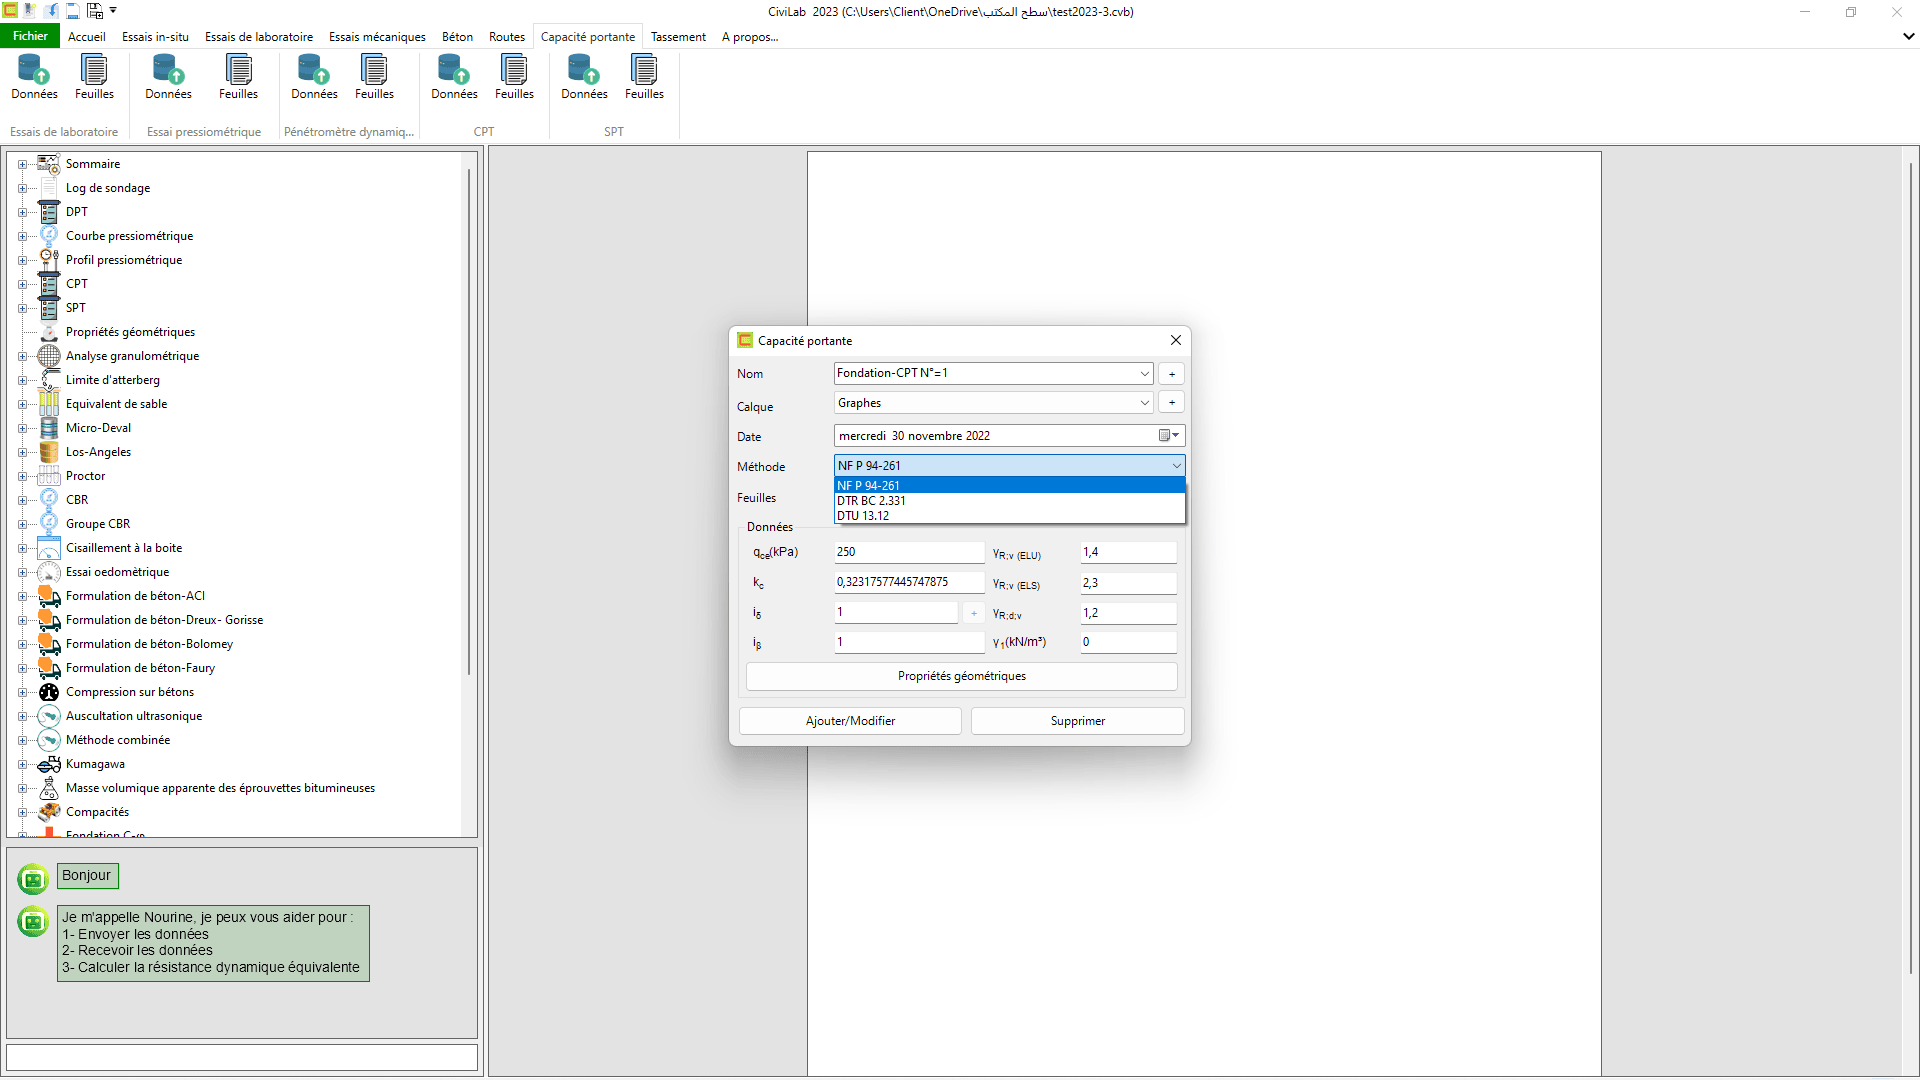The width and height of the screenshot is (1920, 1080).
Task: Click the γ1(kN/m³) input field
Action: tap(1128, 642)
